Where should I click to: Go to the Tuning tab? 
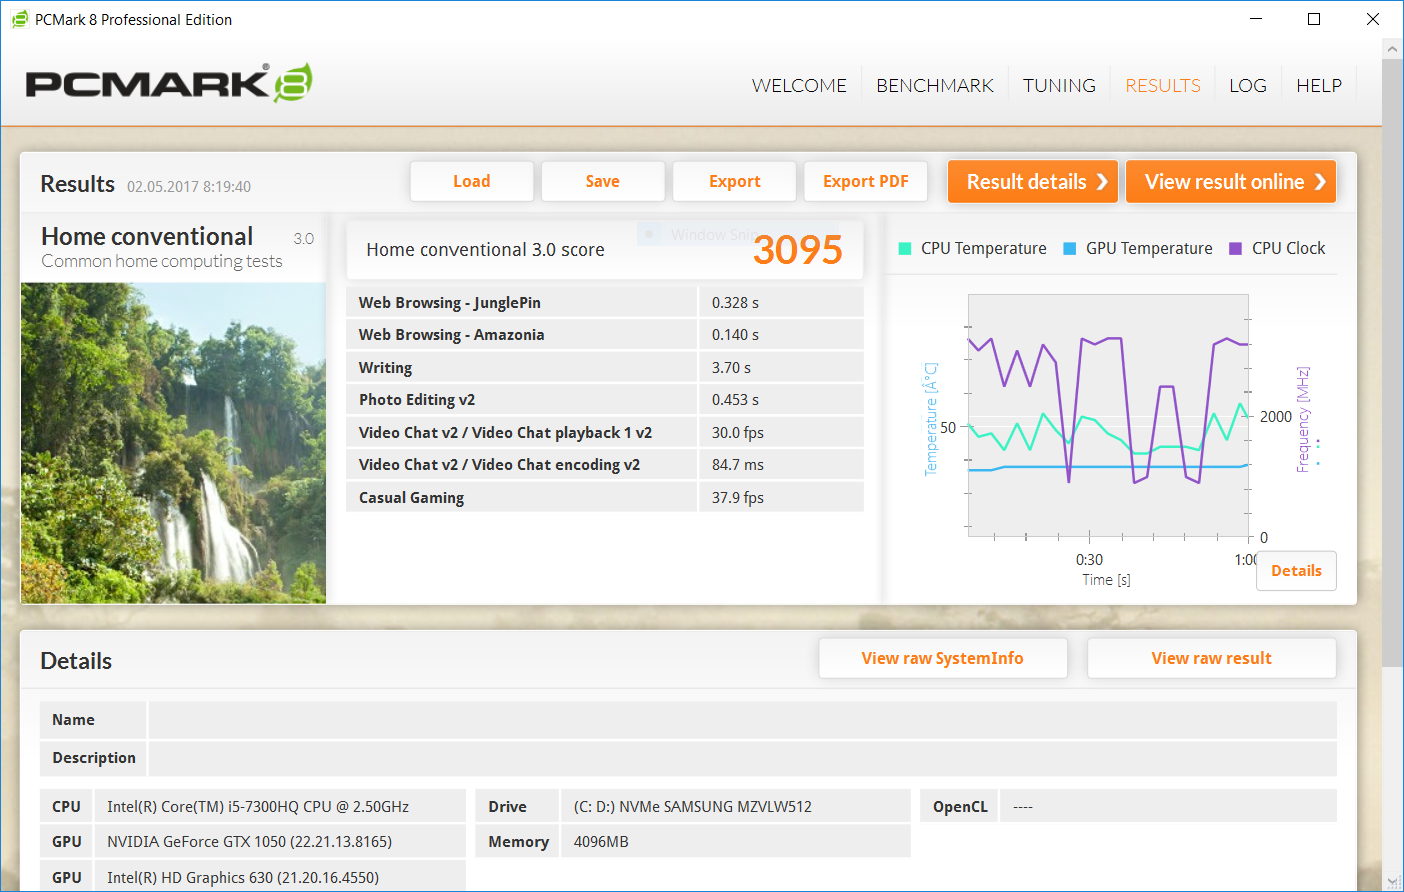pos(1059,86)
